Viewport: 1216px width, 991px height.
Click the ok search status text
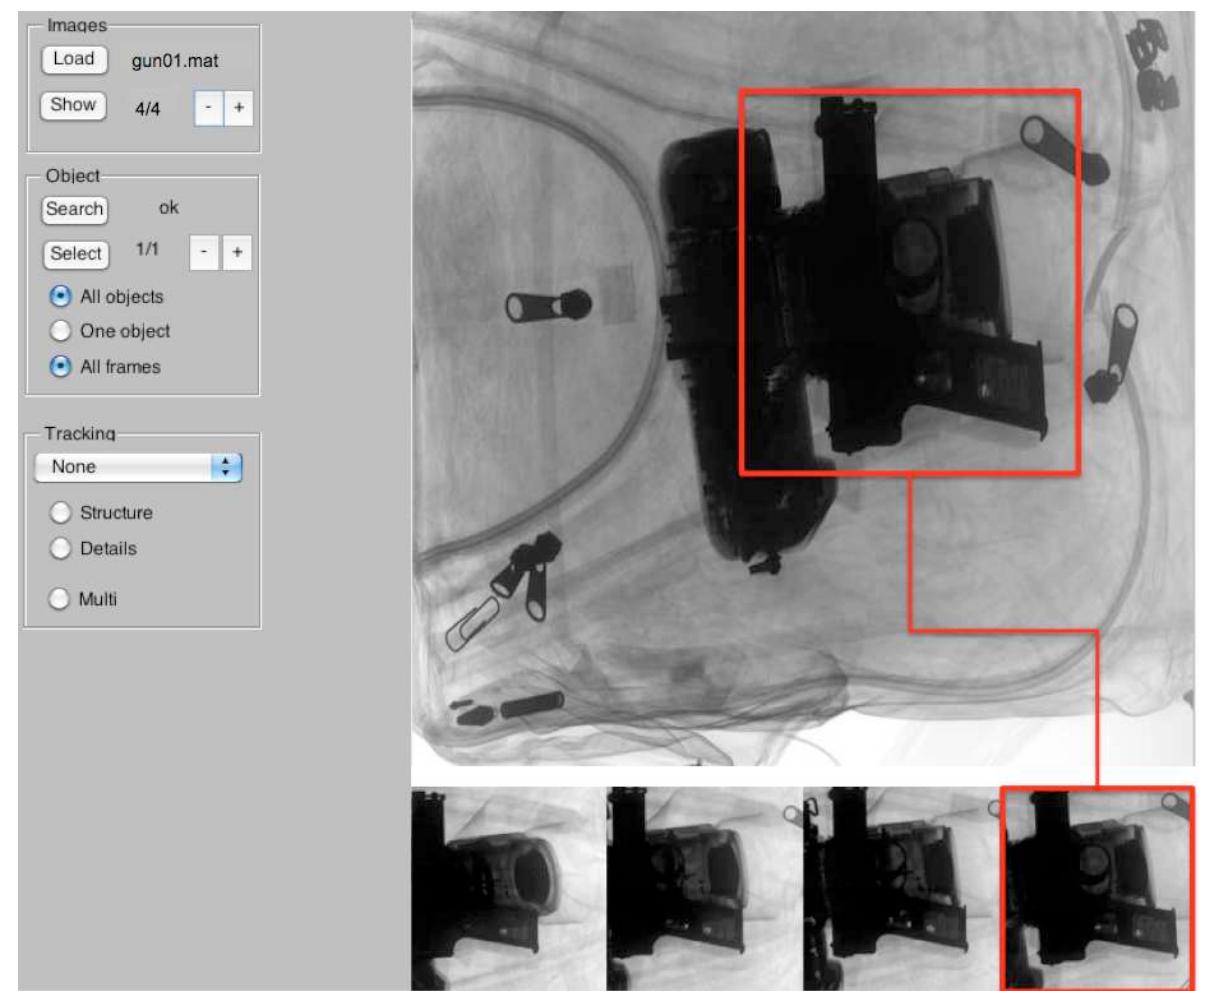pos(169,208)
